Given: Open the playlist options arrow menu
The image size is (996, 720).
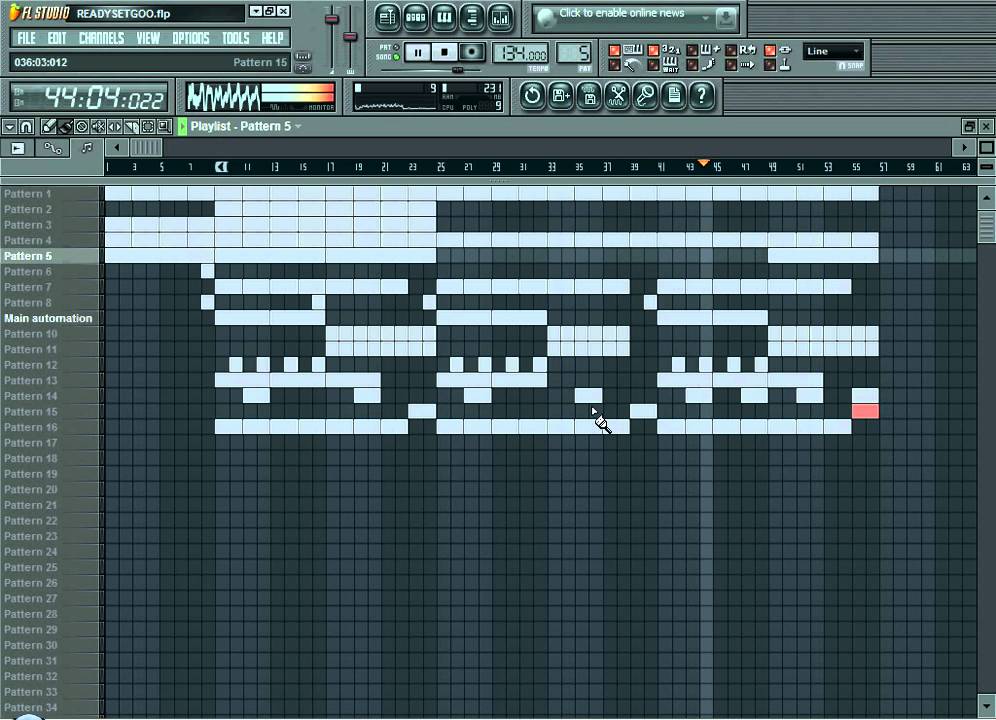Looking at the screenshot, I should click(10, 126).
